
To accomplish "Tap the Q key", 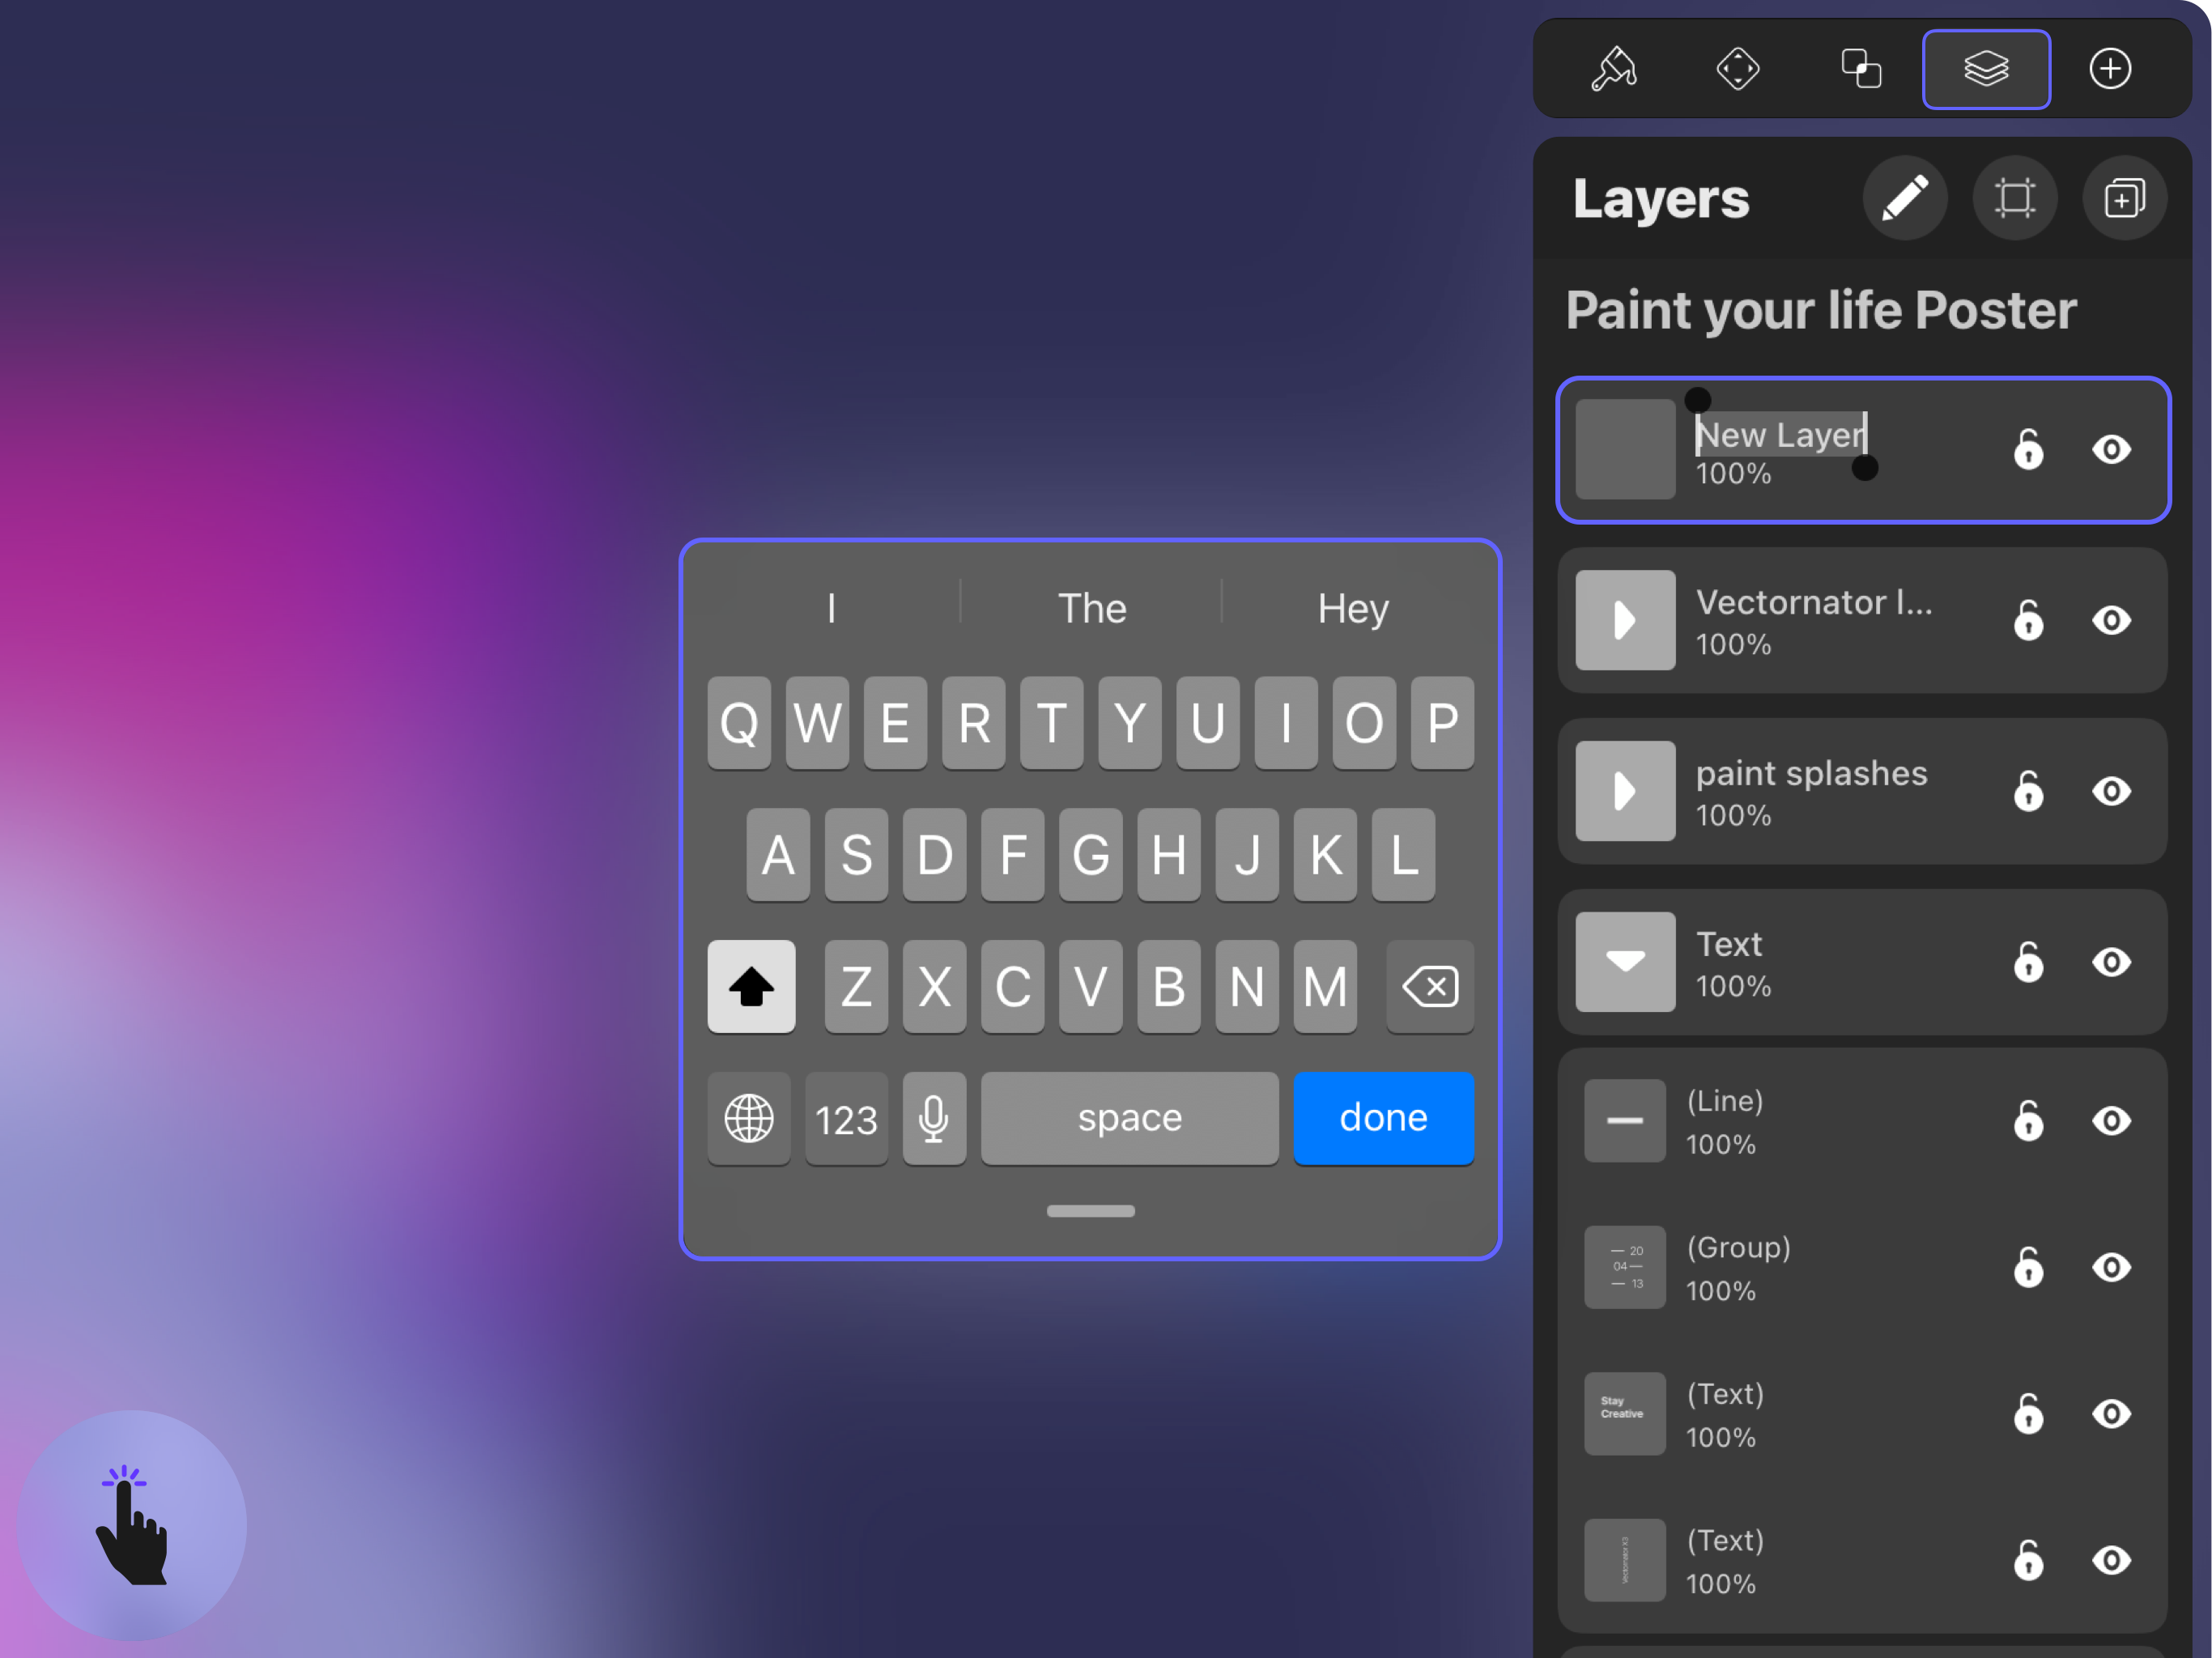I will [739, 723].
